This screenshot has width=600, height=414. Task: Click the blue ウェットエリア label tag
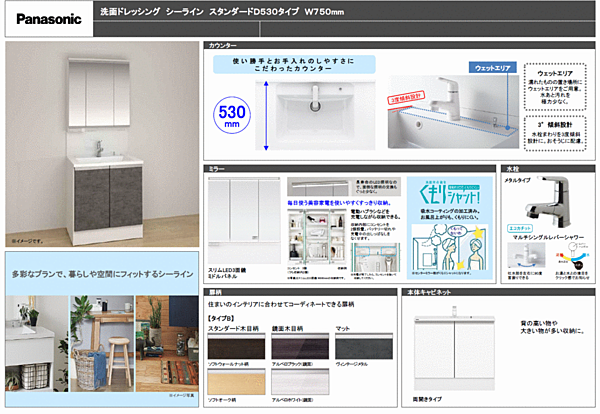pos(492,68)
